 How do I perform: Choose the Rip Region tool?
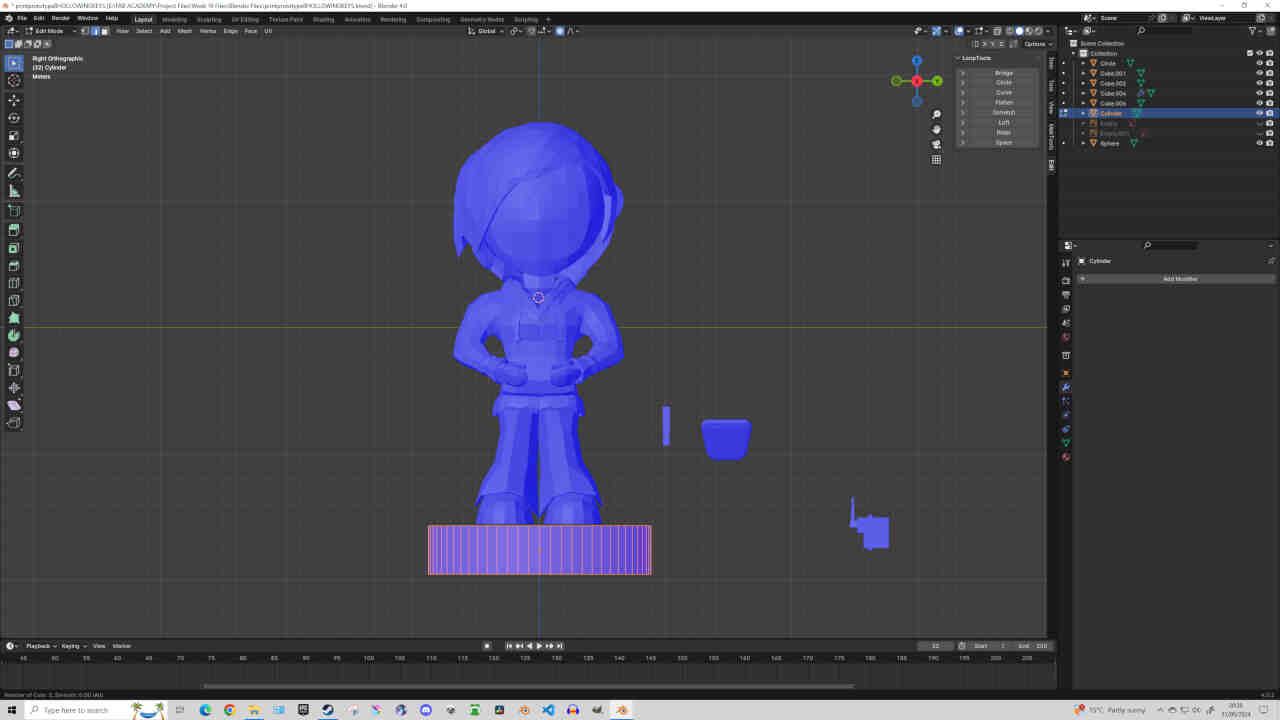click(14, 423)
